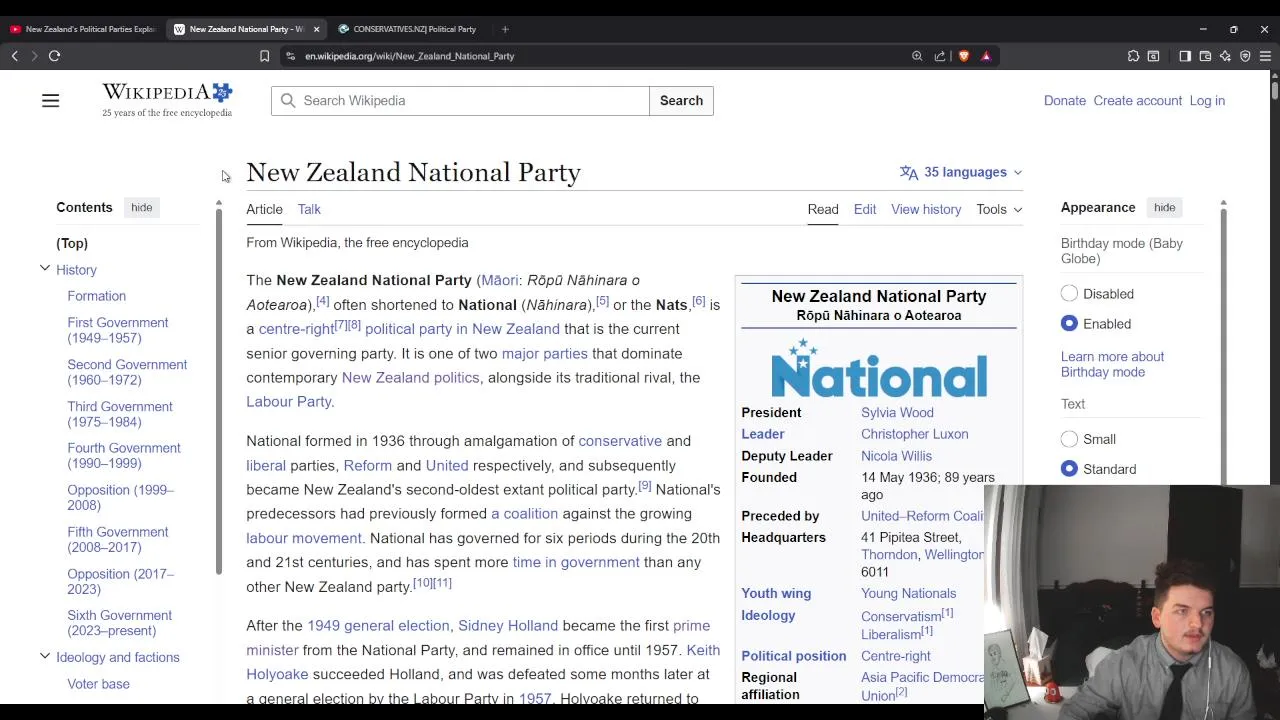Open the browser extensions puzzle icon
Image resolution: width=1280 pixels, height=720 pixels.
1133,56
